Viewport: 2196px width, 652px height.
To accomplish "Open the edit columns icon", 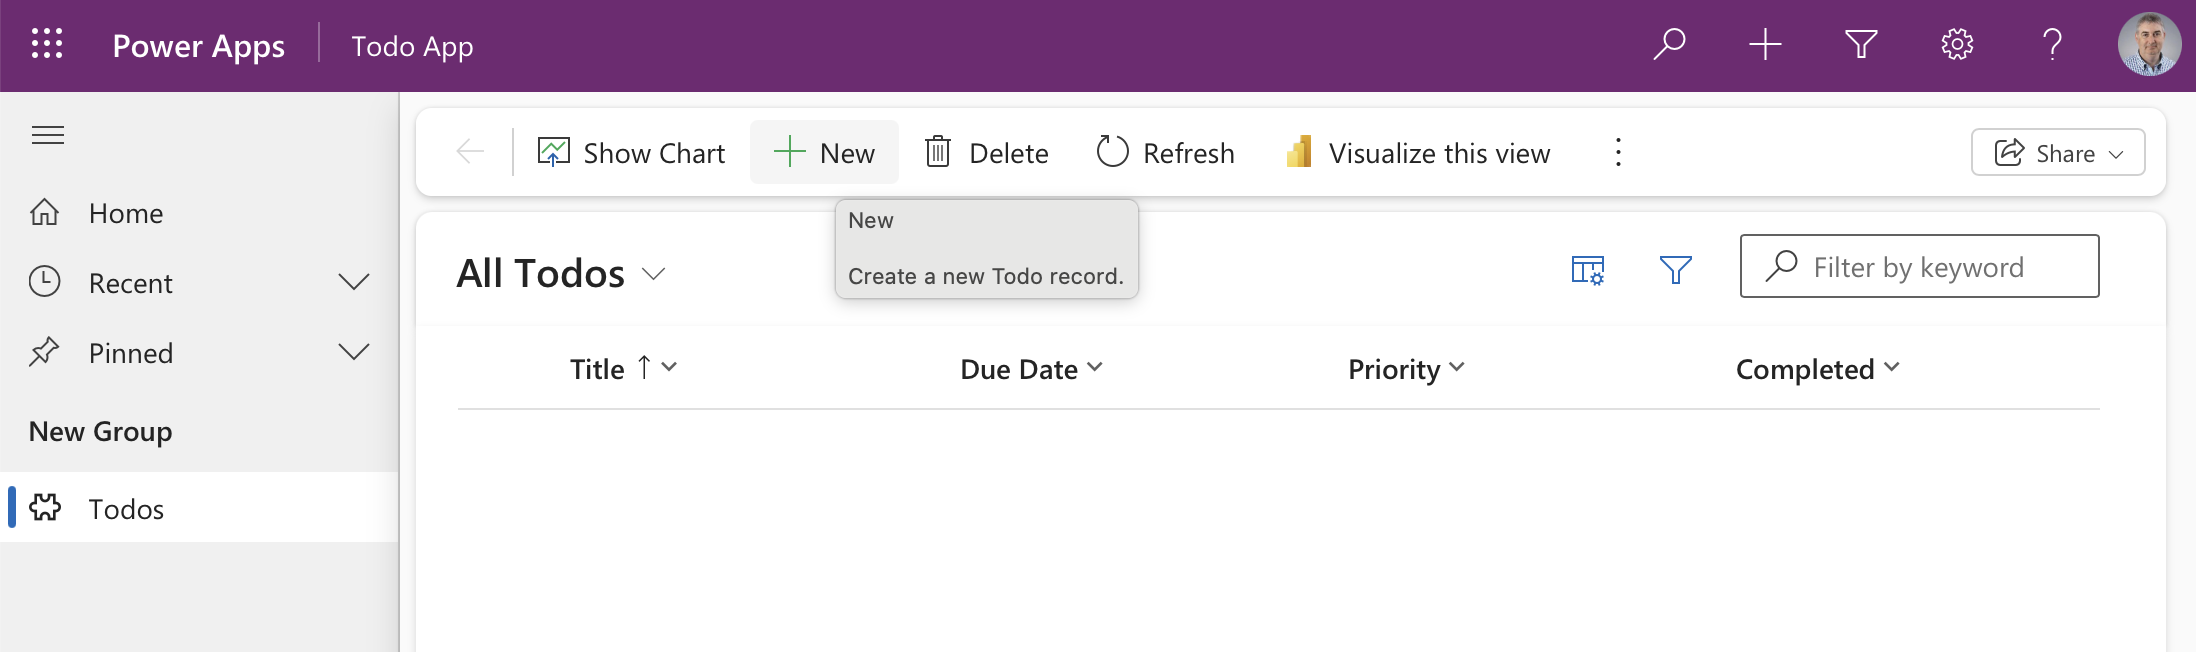I will point(1588,269).
